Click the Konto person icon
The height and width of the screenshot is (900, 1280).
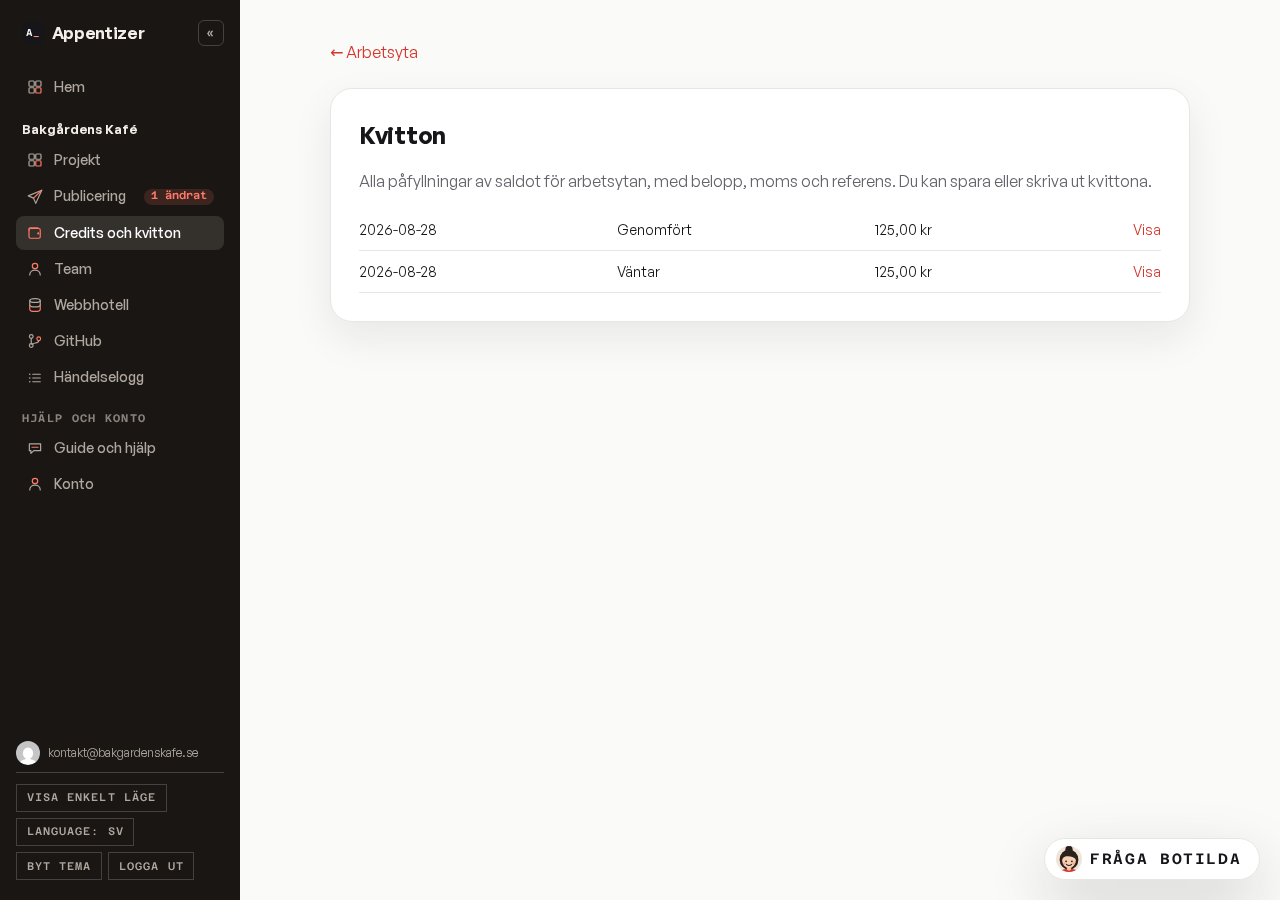[x=35, y=484]
